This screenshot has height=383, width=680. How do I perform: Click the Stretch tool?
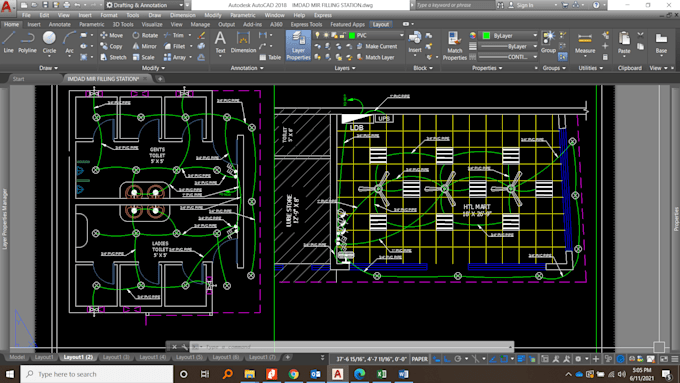[113, 57]
